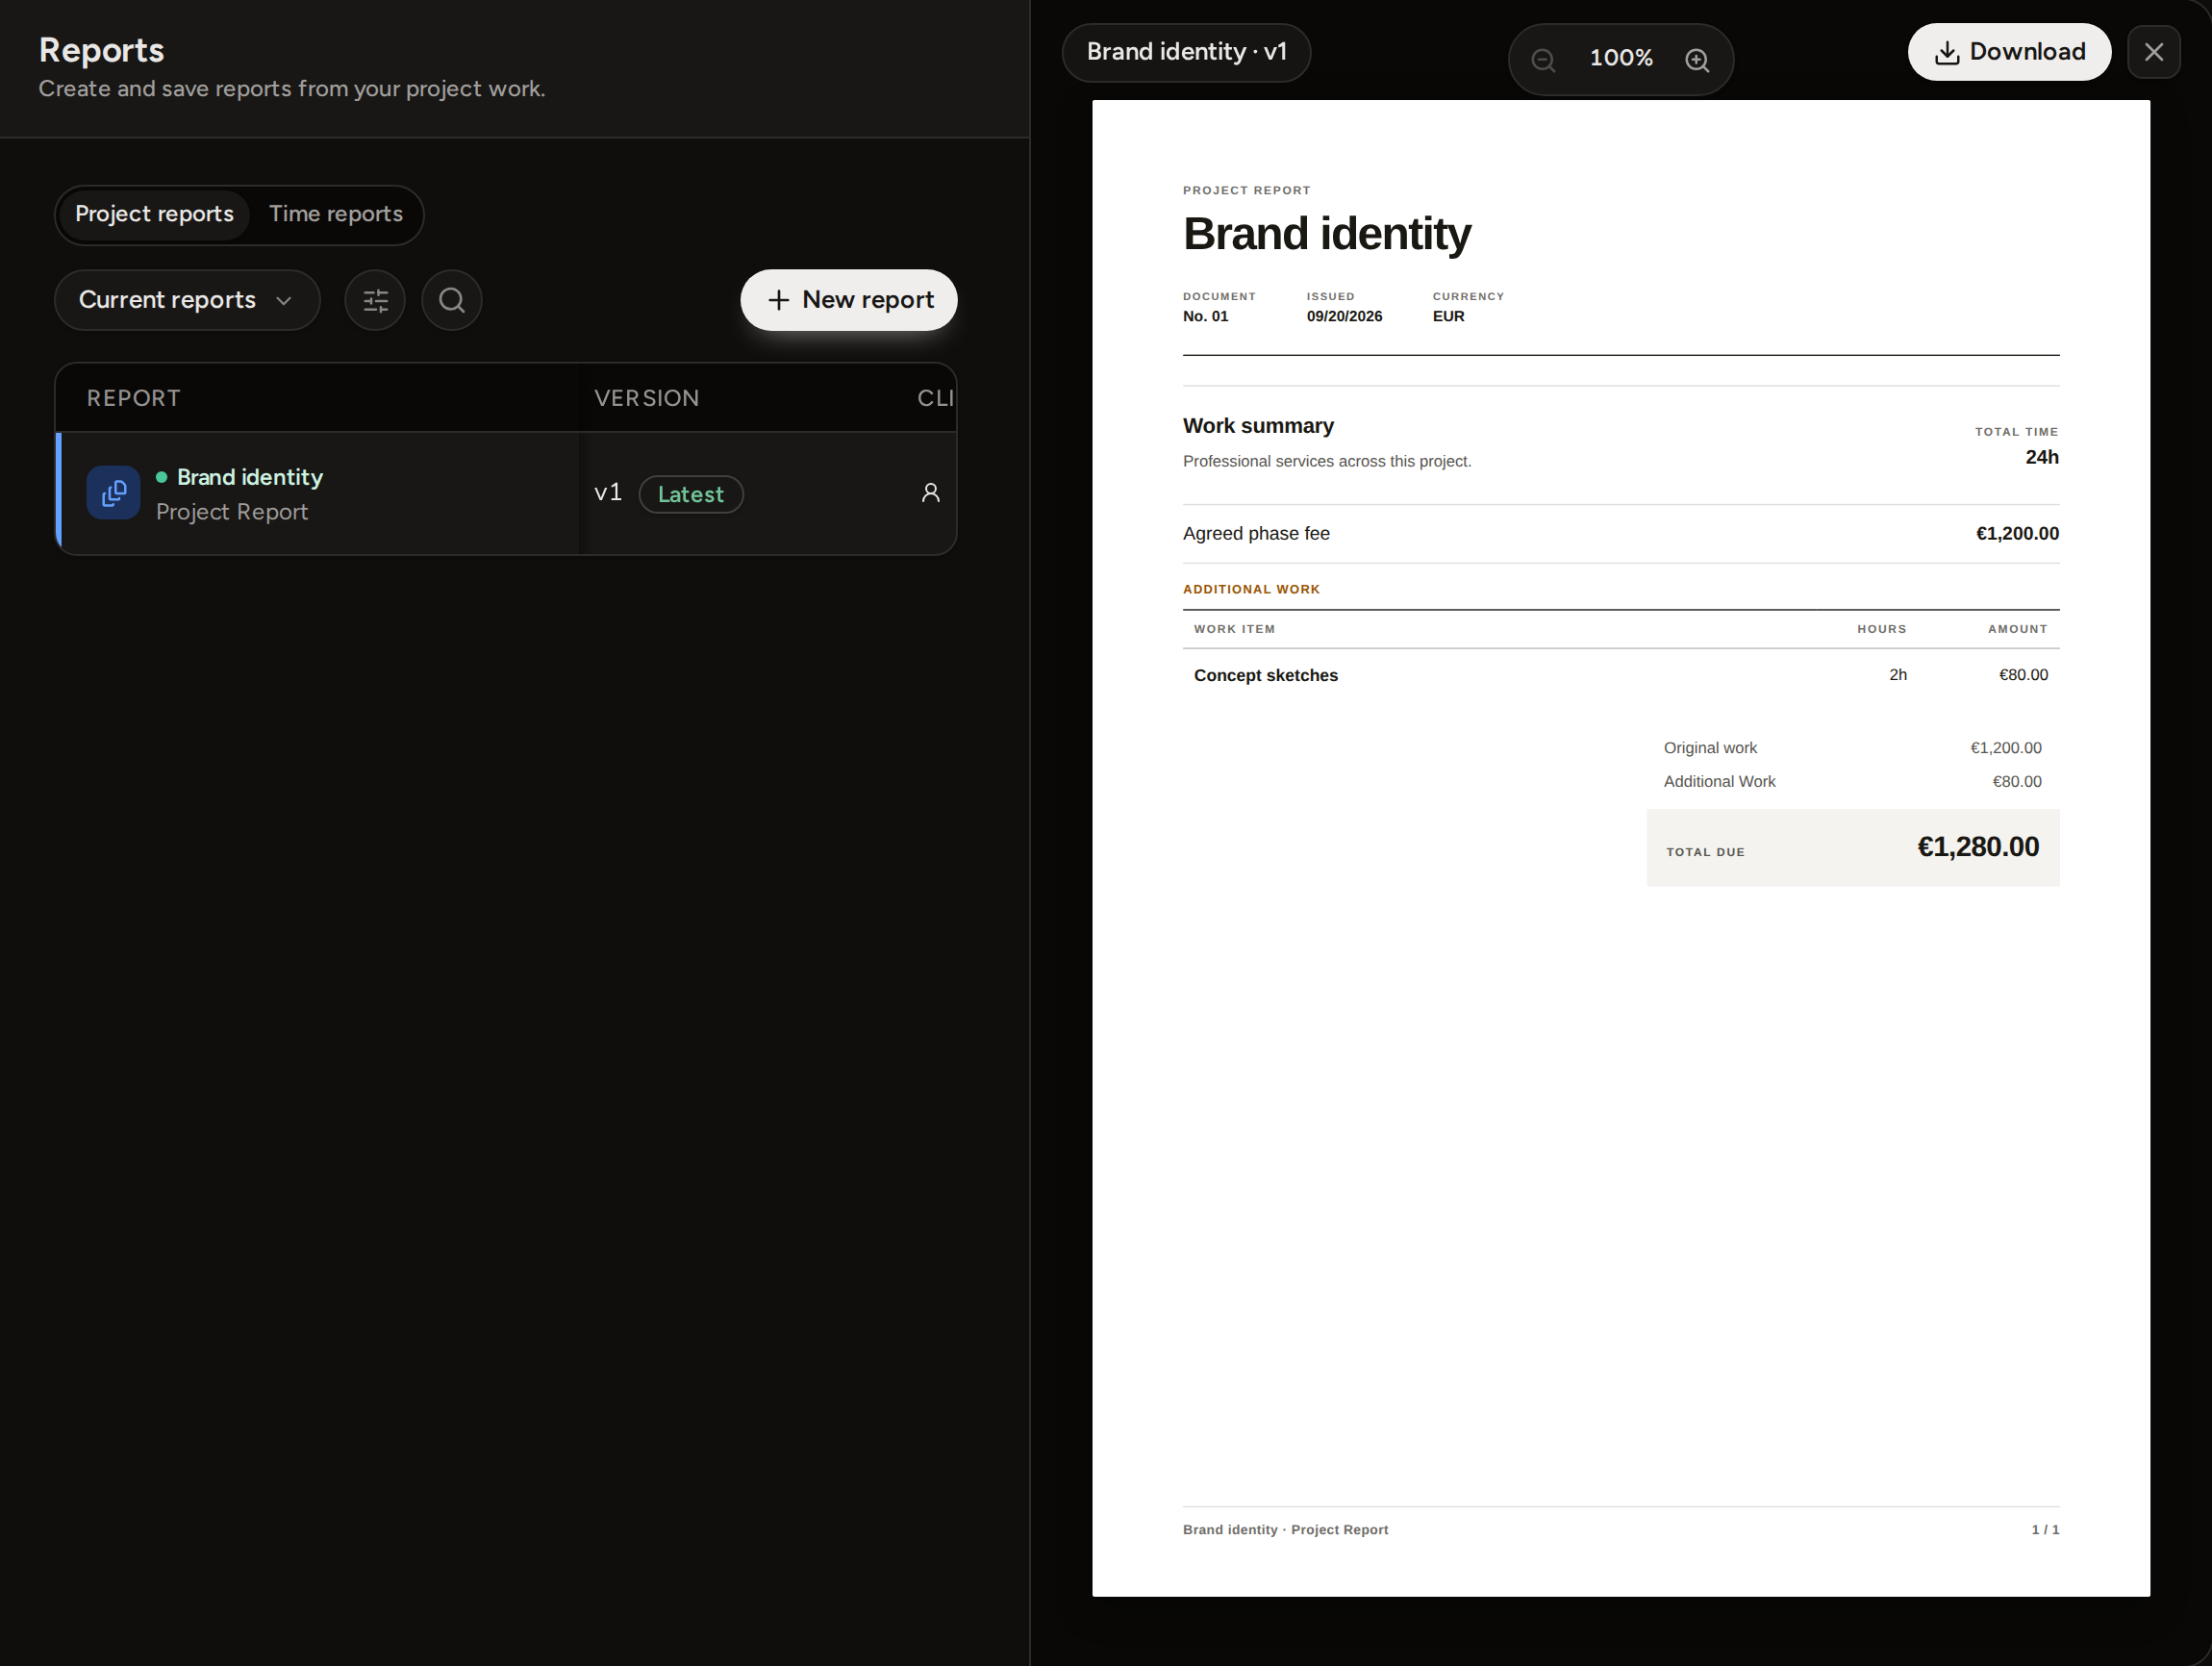Expand the Current reports dropdown

(x=187, y=300)
